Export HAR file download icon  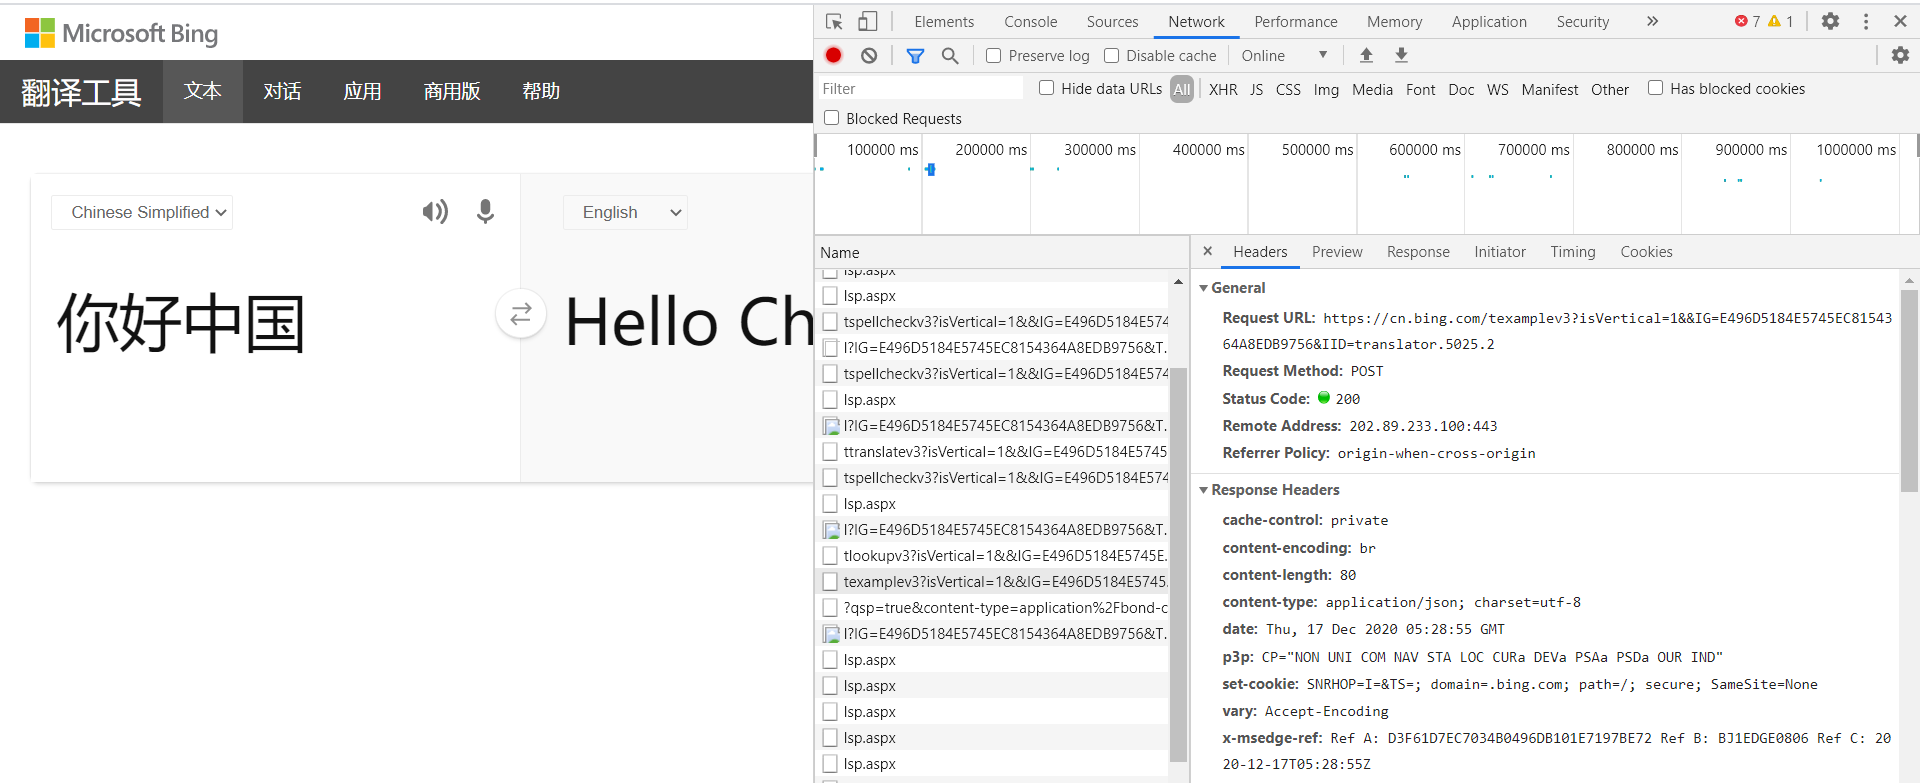(x=1401, y=55)
